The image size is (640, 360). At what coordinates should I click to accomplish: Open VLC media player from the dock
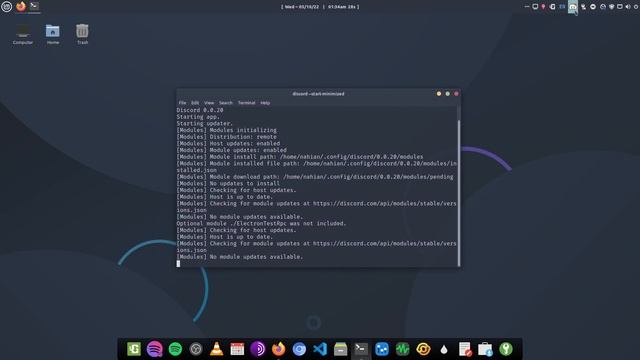216,349
